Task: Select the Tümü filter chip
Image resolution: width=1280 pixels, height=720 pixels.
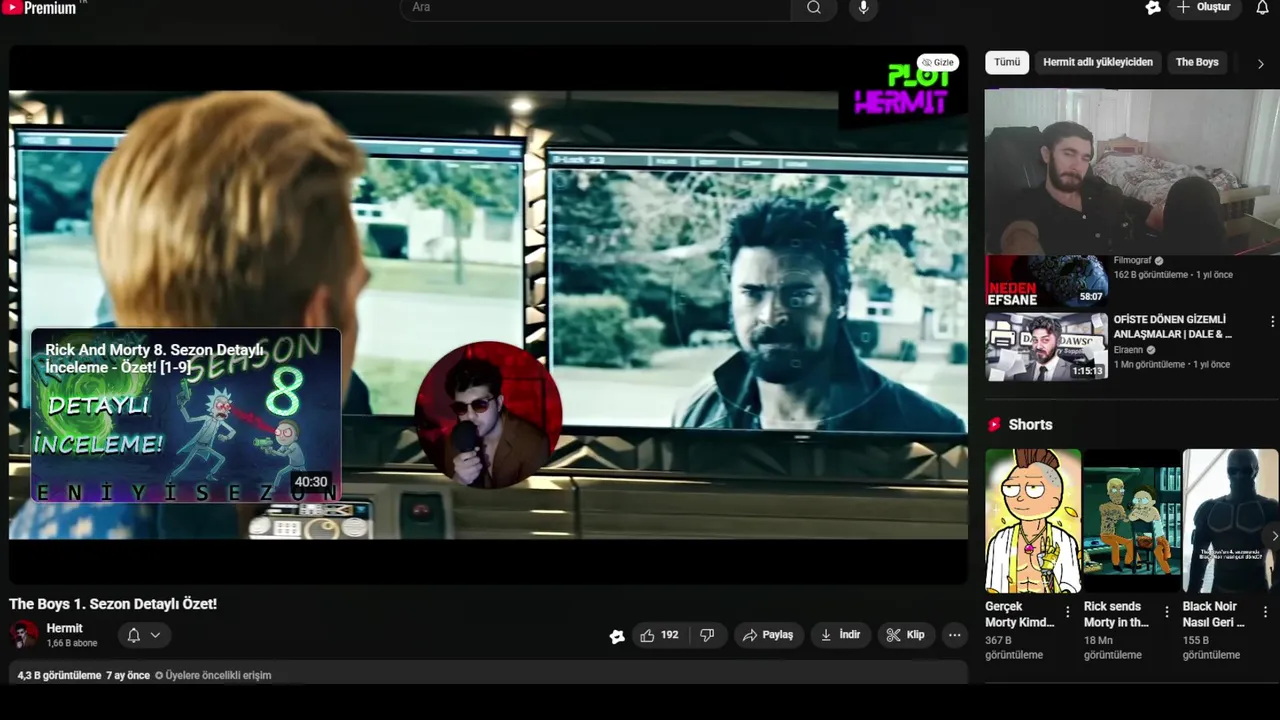Action: [x=1007, y=62]
